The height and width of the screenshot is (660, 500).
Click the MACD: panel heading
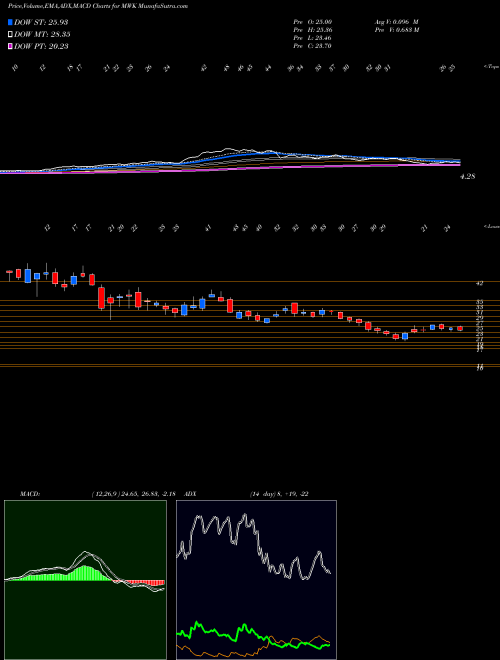point(29,494)
